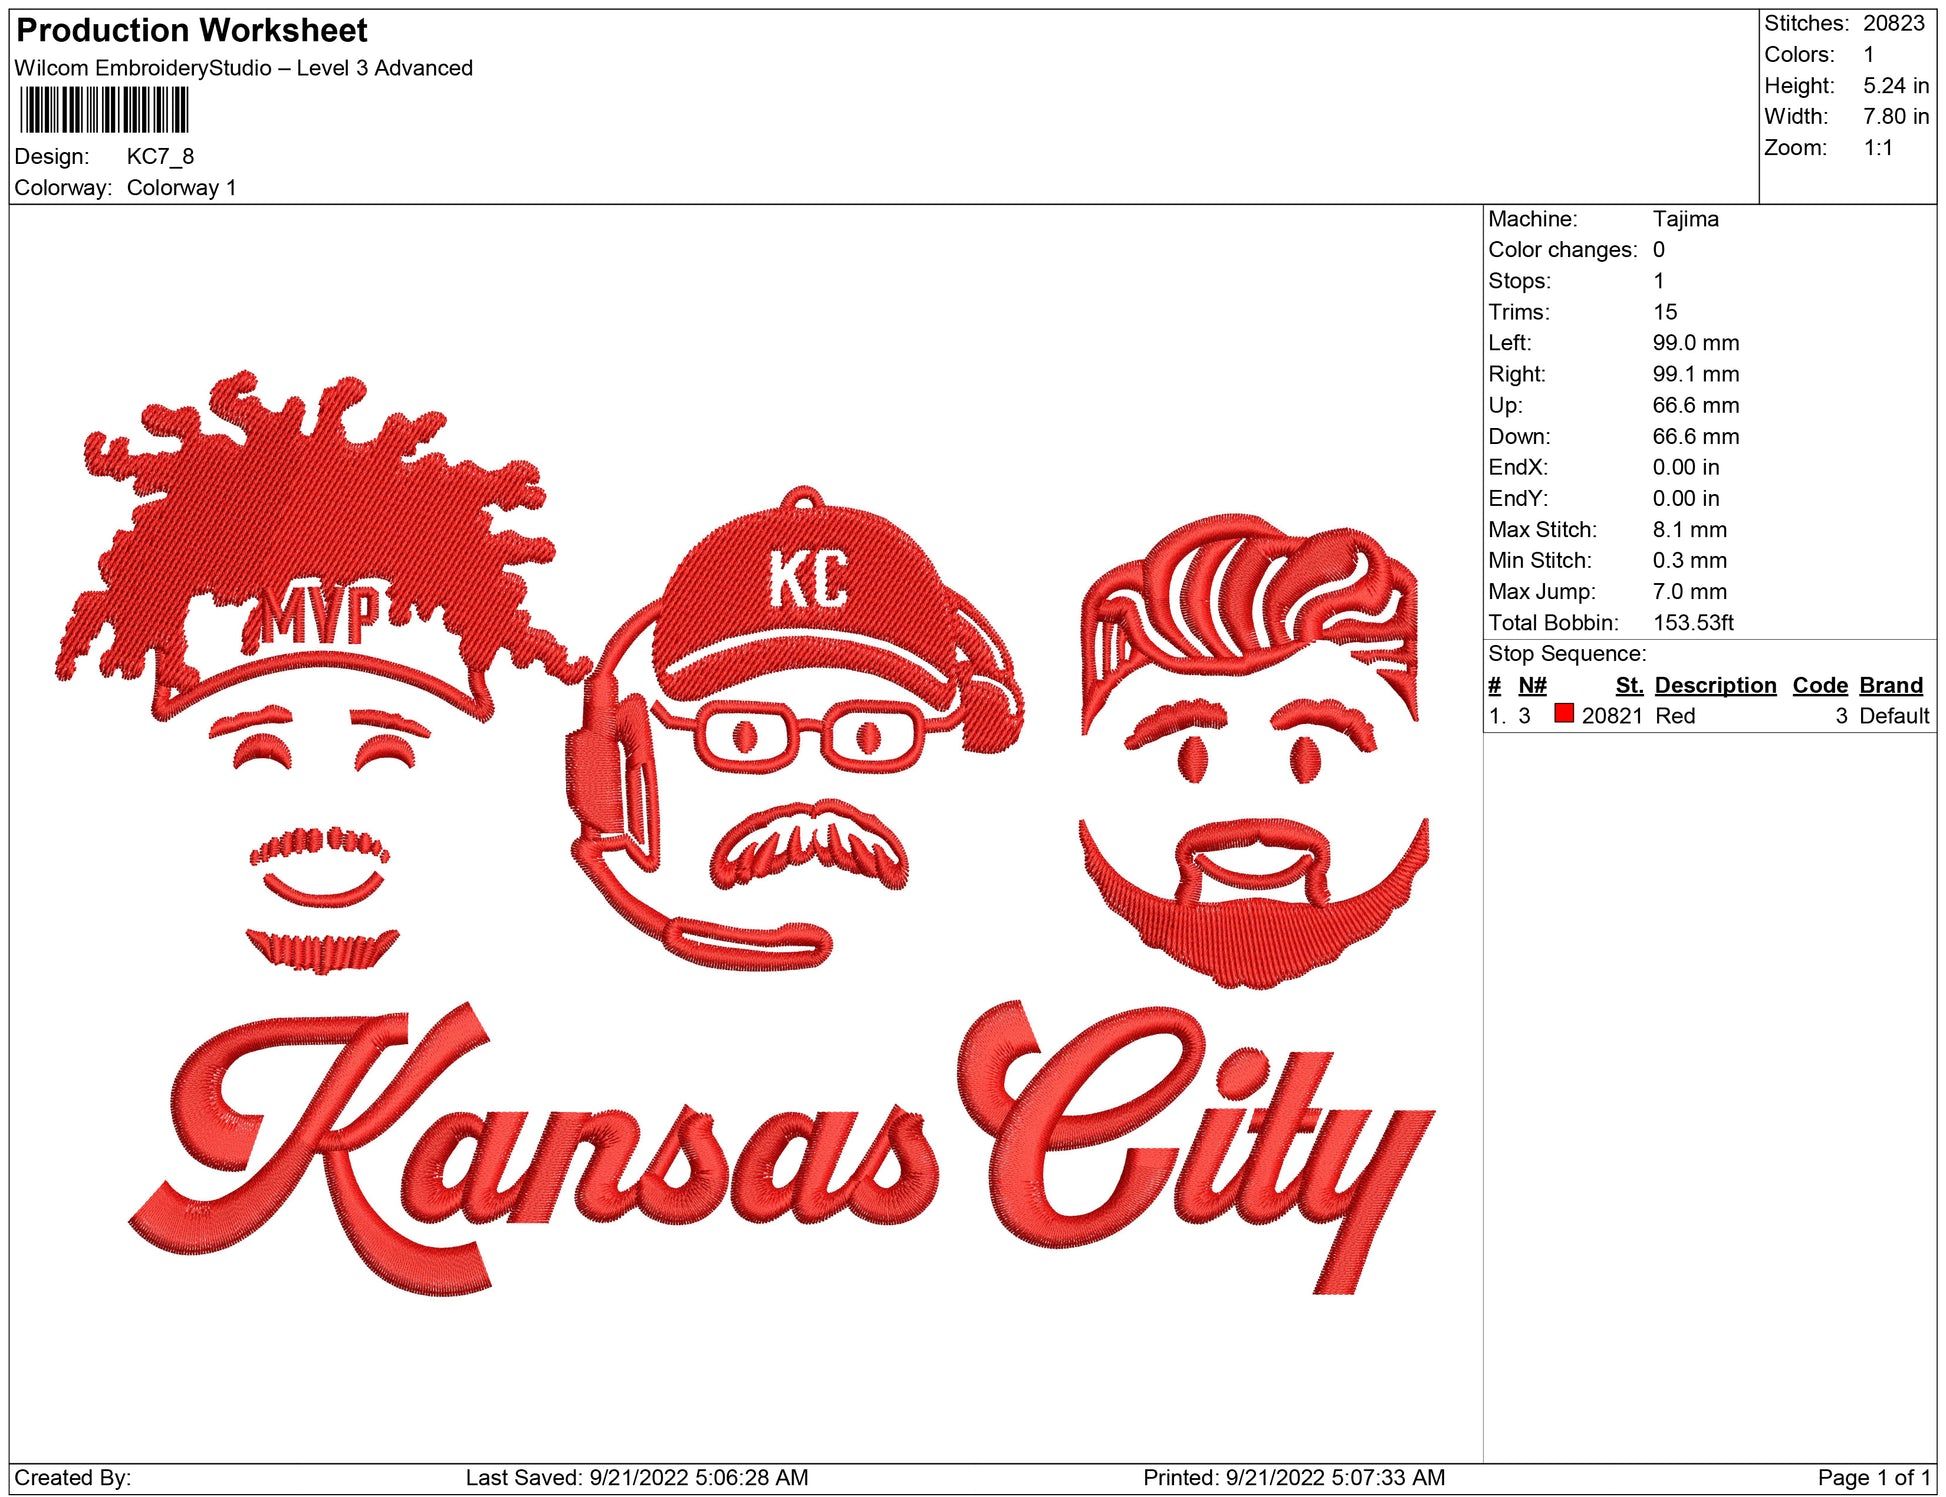Click the barcode under the worksheet title
The height and width of the screenshot is (1497, 1946).
[x=104, y=110]
